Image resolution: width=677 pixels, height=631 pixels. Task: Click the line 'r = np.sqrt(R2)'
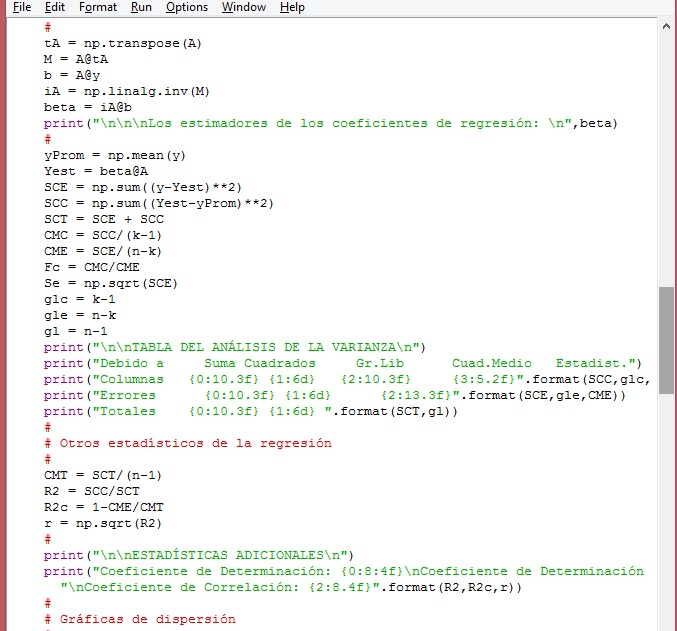coord(103,523)
